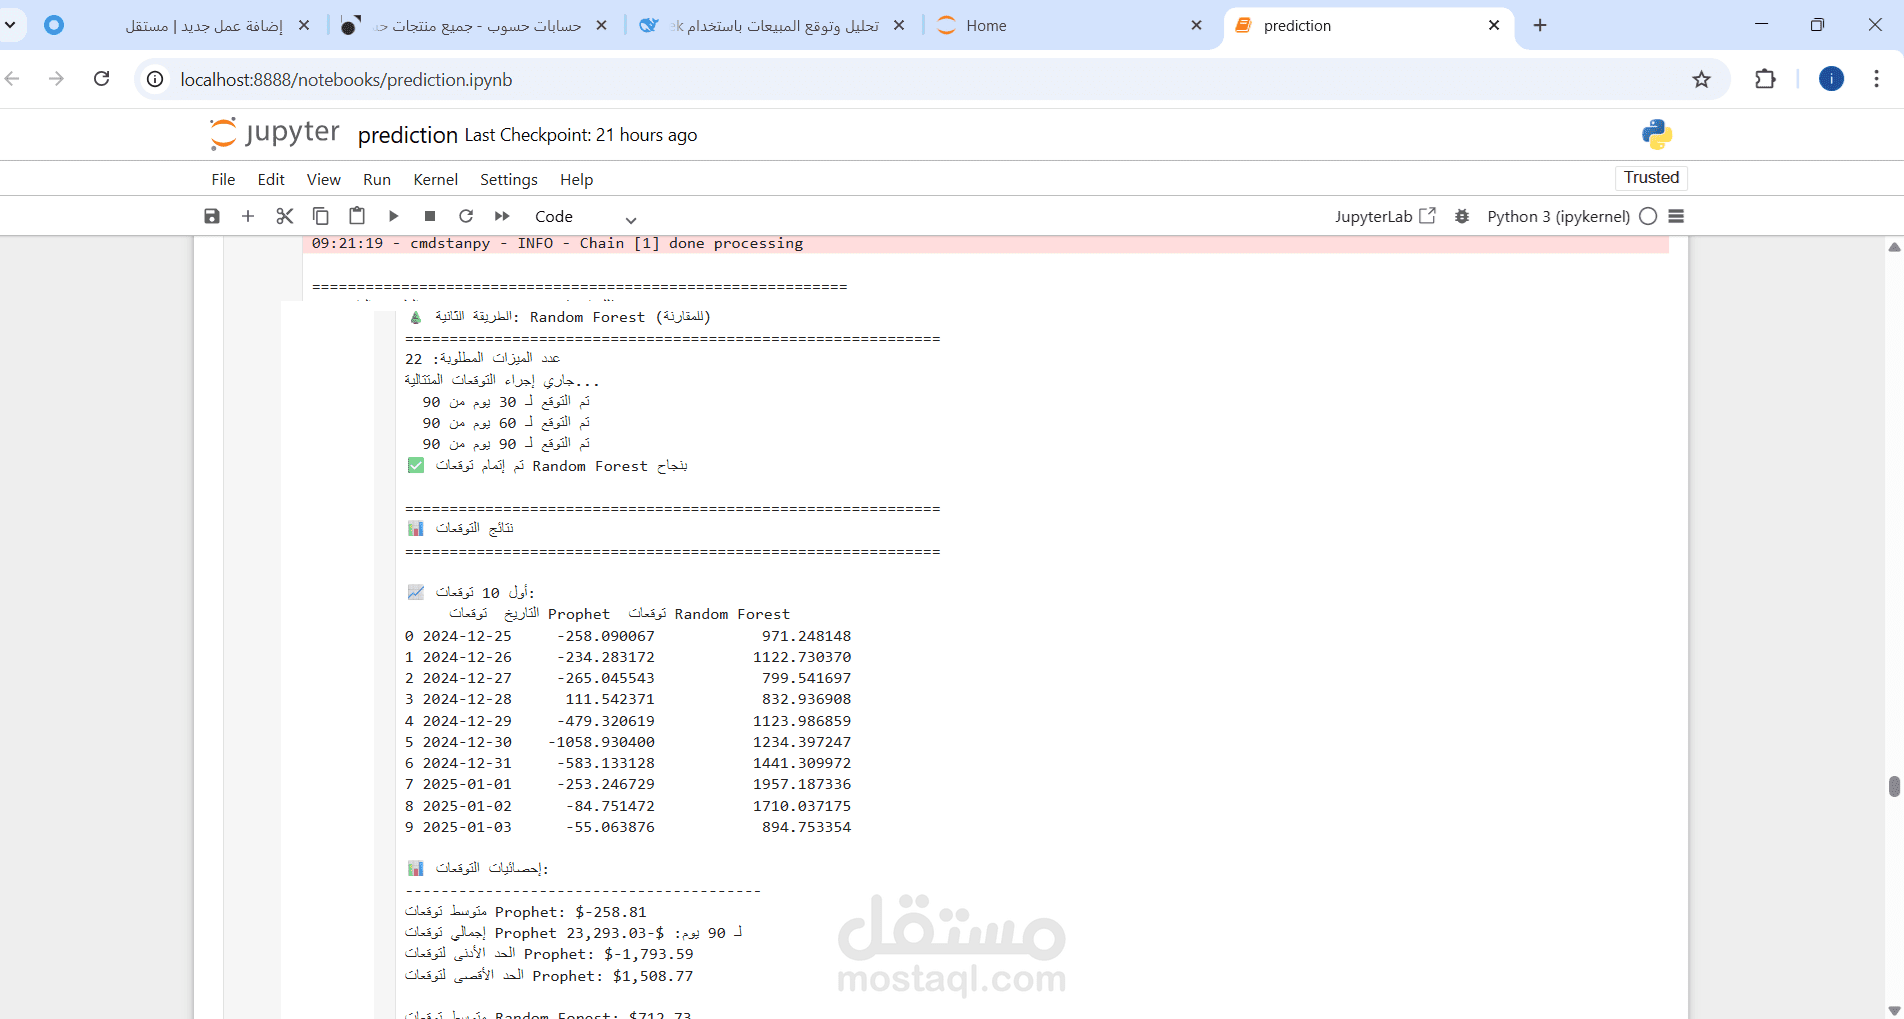
Task: Click the Chain [1] done processing log line
Action: [x=557, y=243]
